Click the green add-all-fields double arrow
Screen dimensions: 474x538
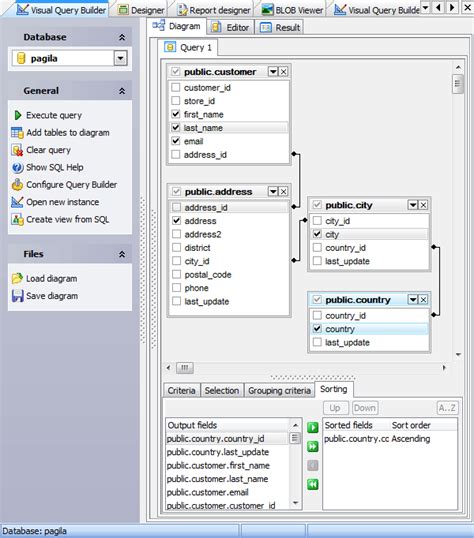tap(313, 446)
